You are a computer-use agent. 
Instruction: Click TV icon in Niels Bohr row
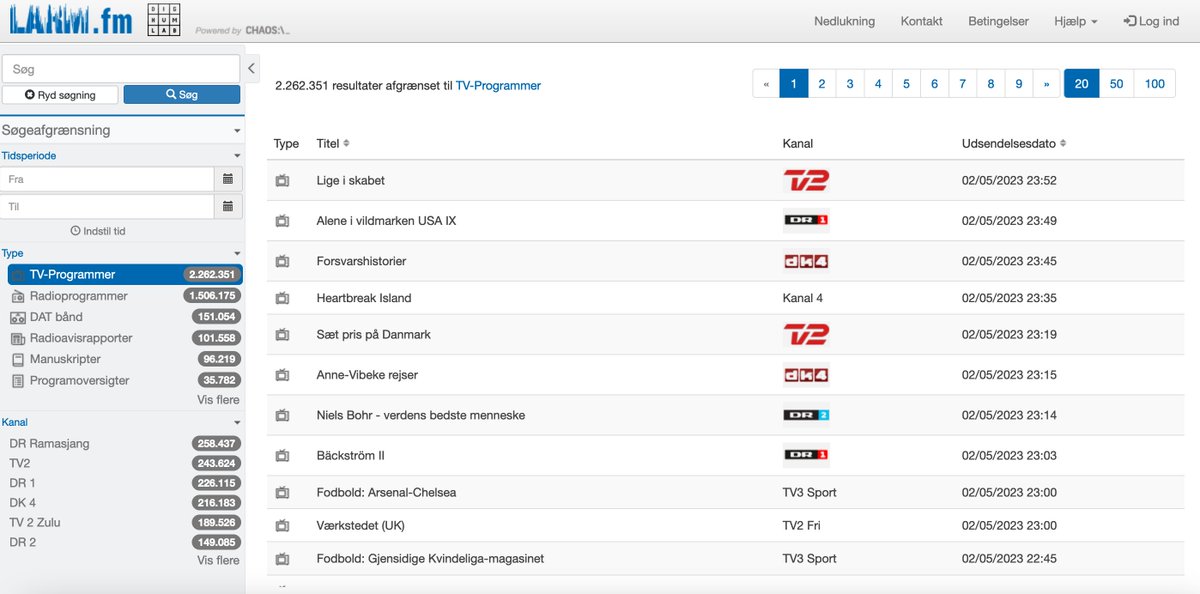pyautogui.click(x=282, y=415)
